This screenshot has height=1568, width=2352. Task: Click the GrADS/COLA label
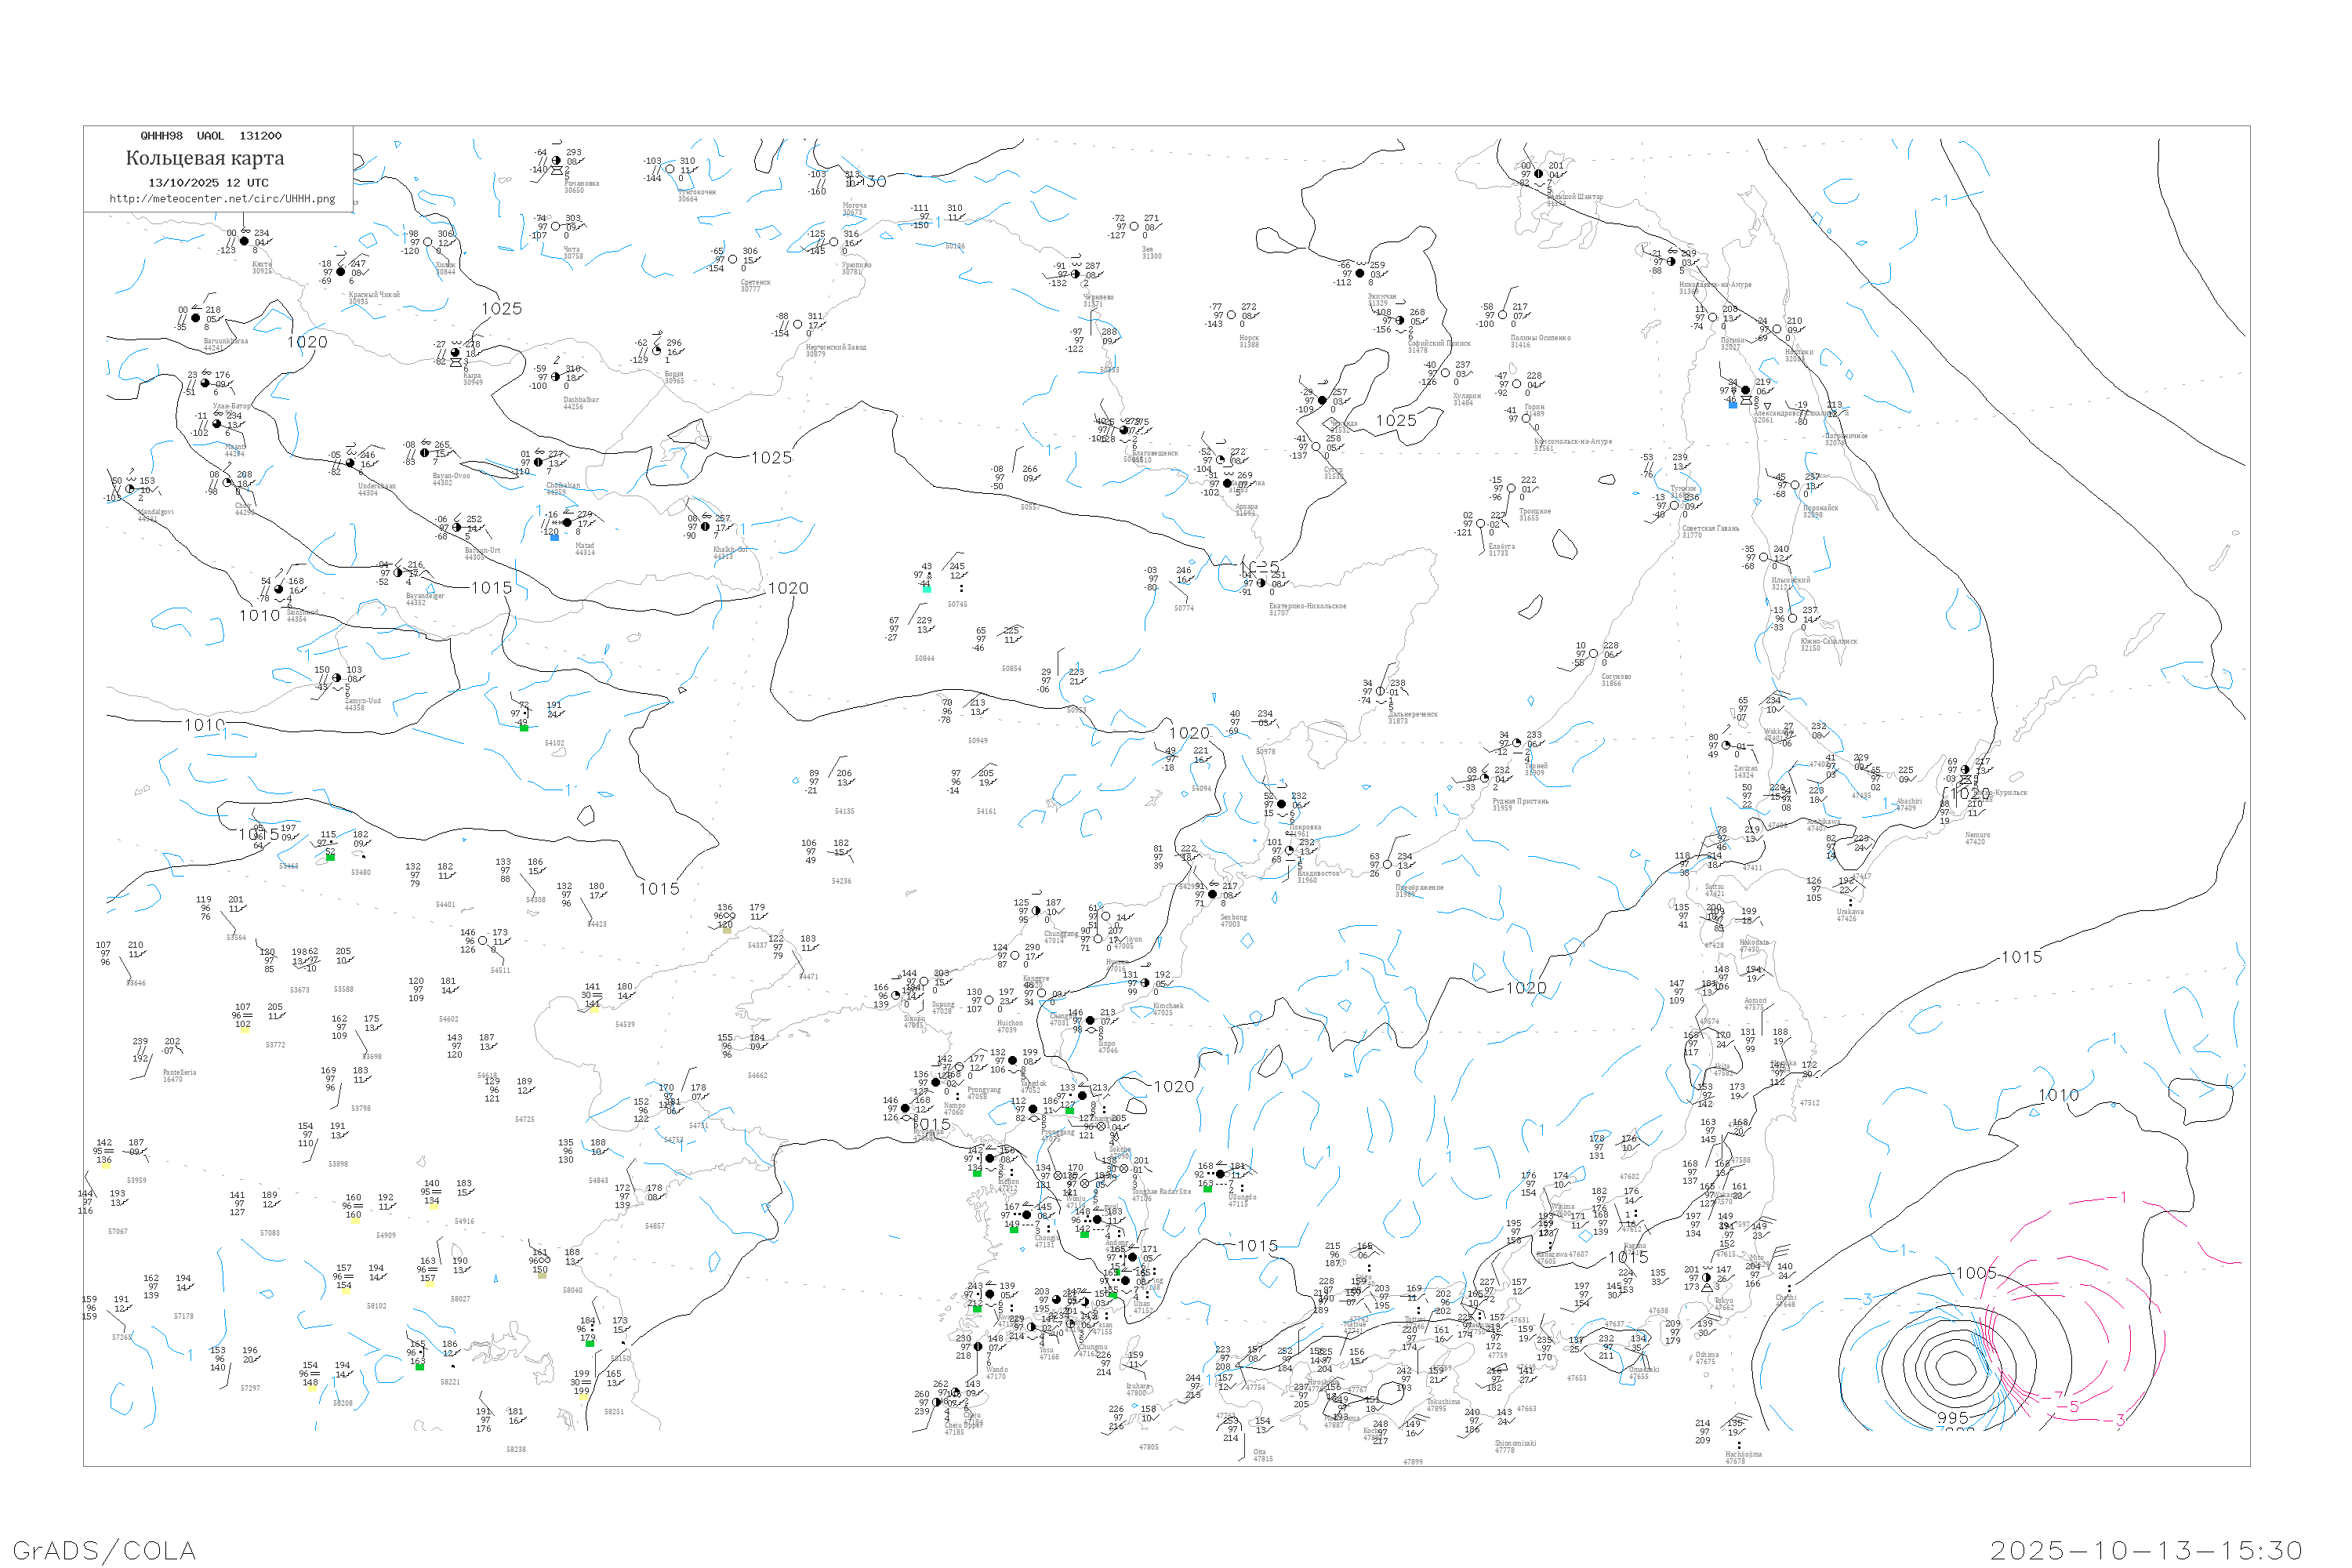click(104, 1550)
